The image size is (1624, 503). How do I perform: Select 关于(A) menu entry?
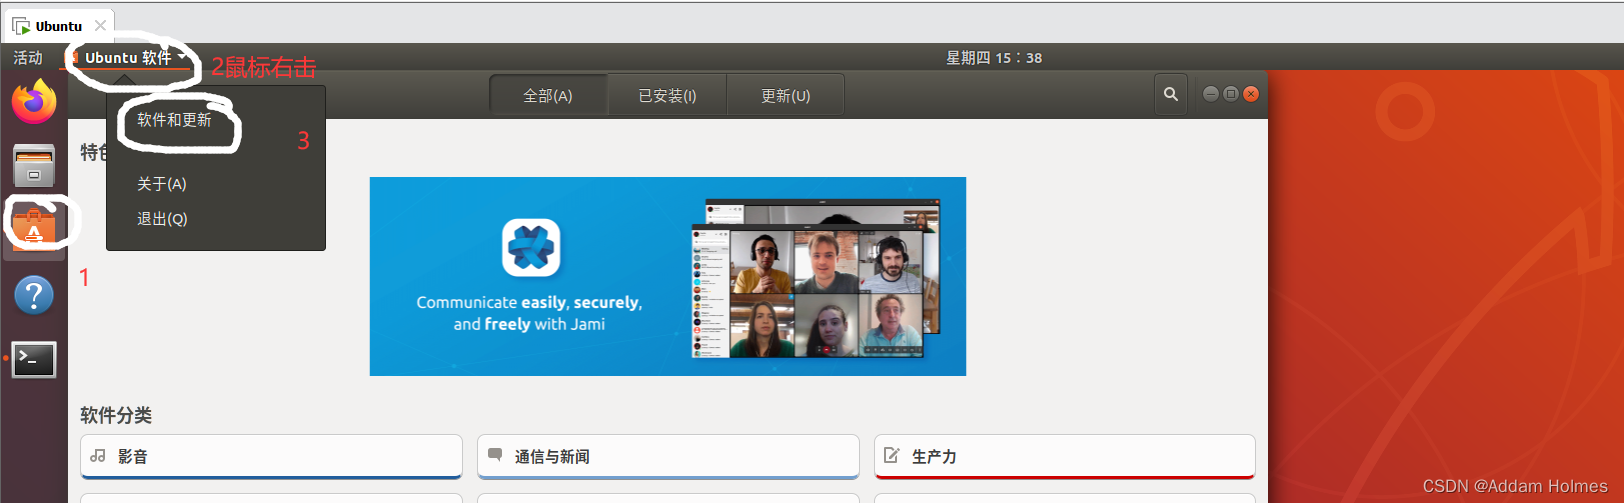click(162, 184)
